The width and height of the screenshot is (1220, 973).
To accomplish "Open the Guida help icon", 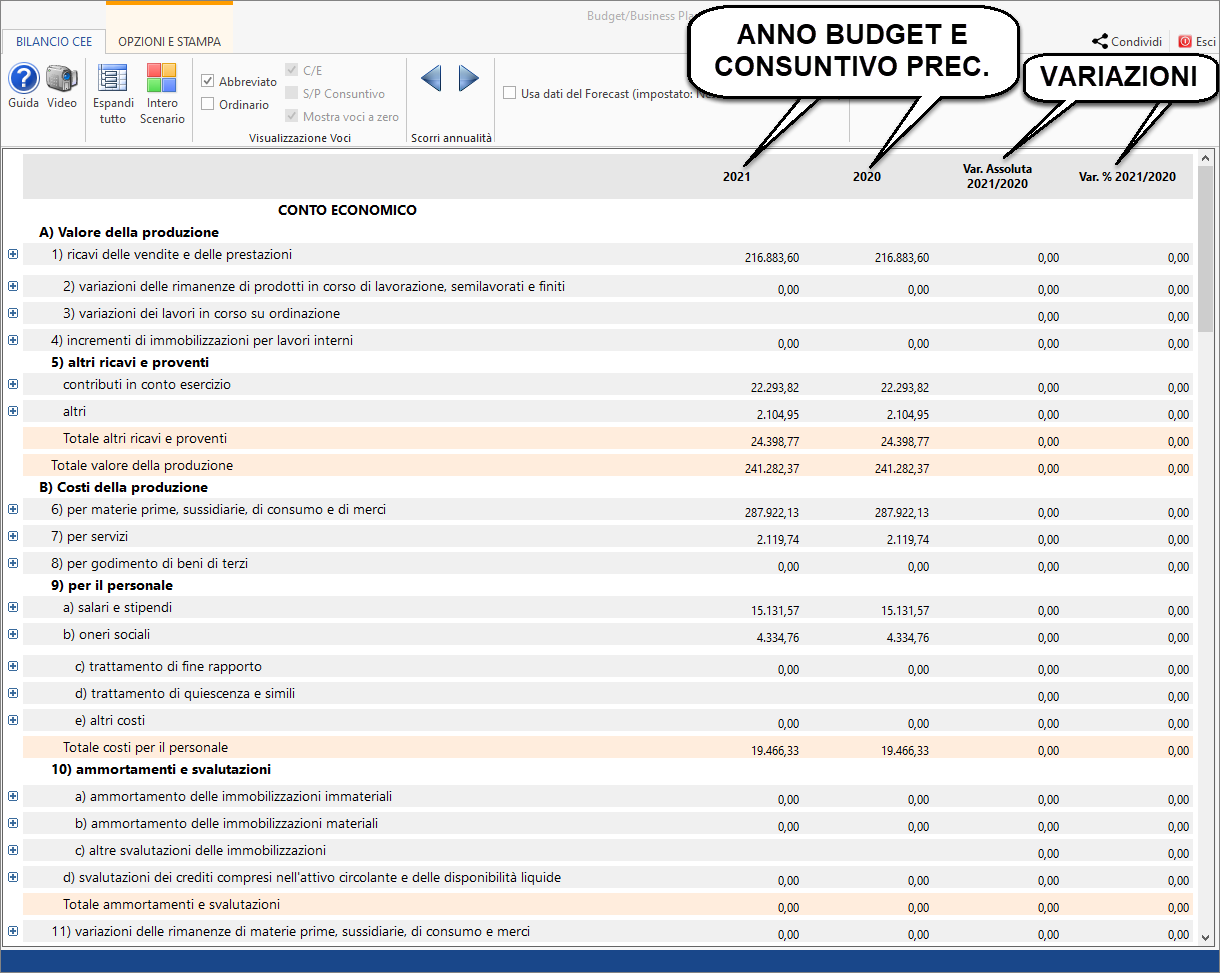I will tap(24, 78).
